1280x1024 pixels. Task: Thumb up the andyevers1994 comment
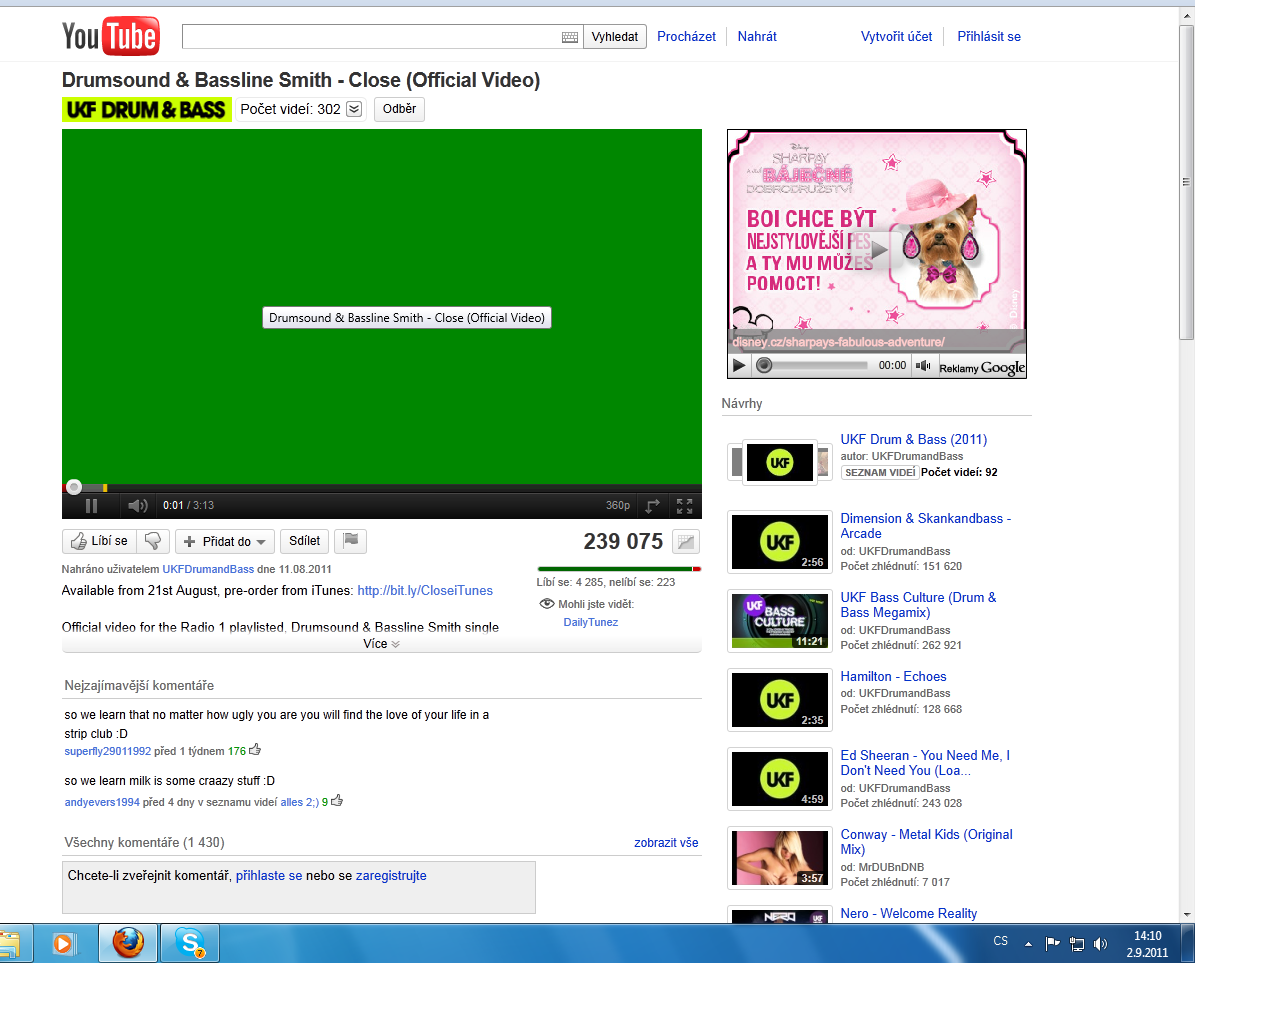tap(337, 800)
